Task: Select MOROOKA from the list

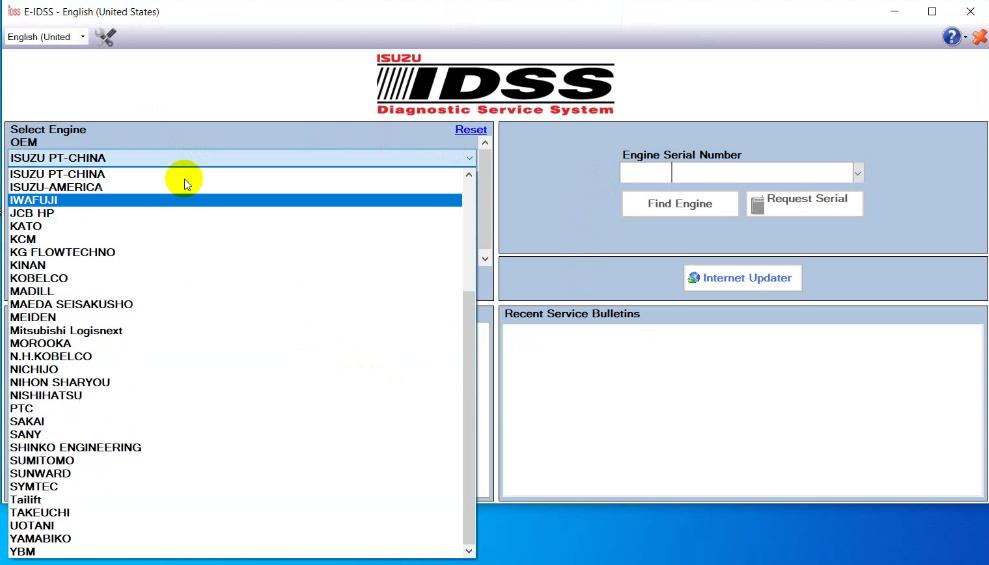Action: [235, 344]
